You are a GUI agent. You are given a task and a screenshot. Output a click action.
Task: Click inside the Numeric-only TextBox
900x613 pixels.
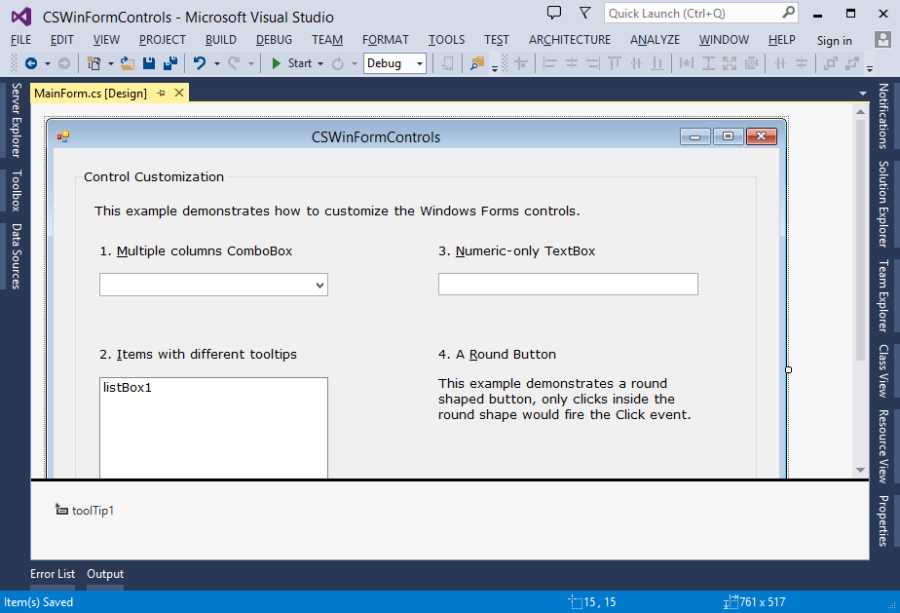[x=567, y=285]
